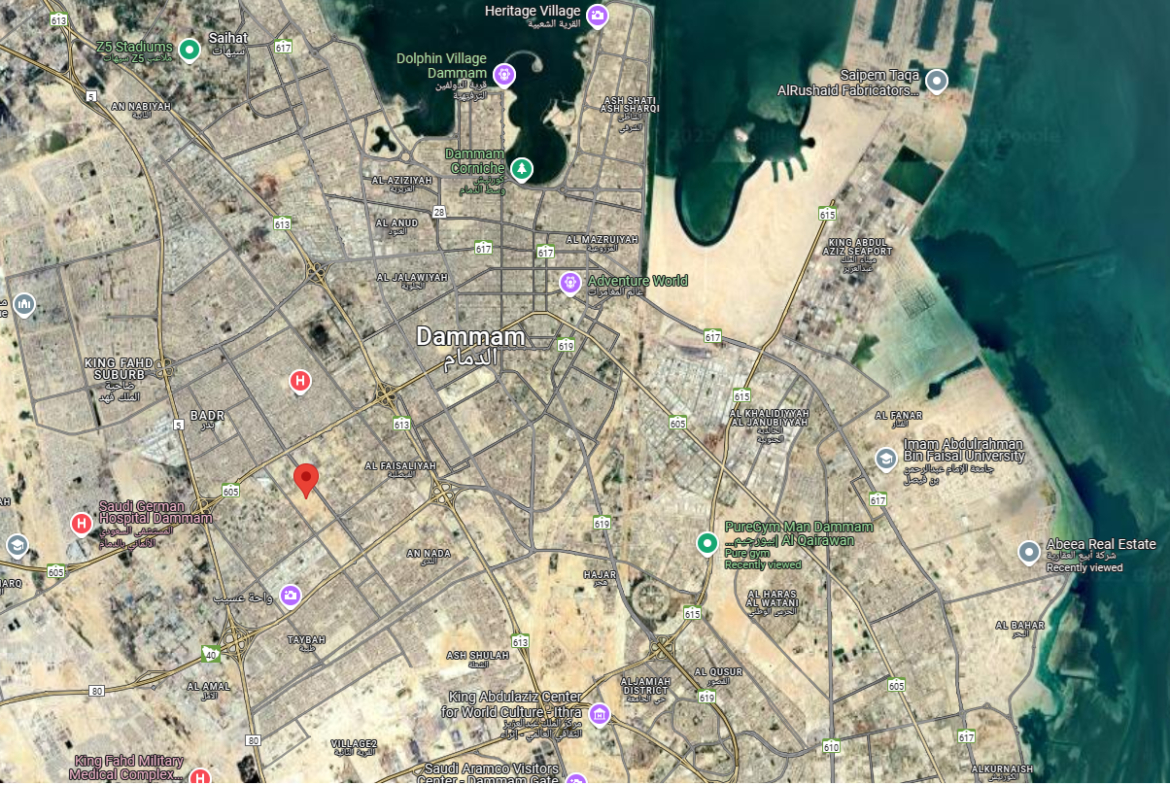
Task: Click the King Fahd Military Medical marker
Action: (x=199, y=776)
